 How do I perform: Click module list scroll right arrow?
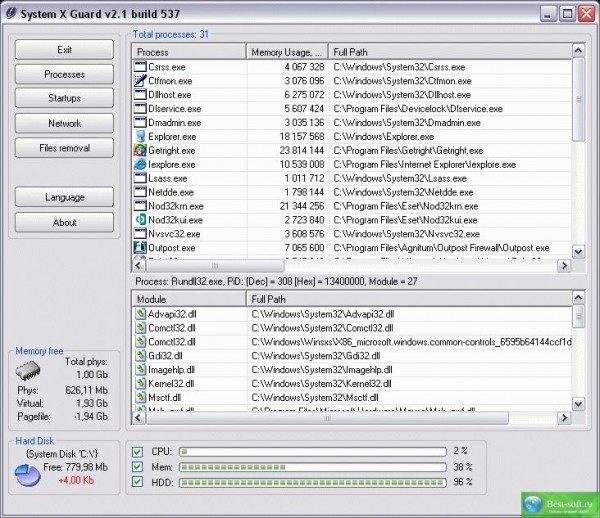564,418
